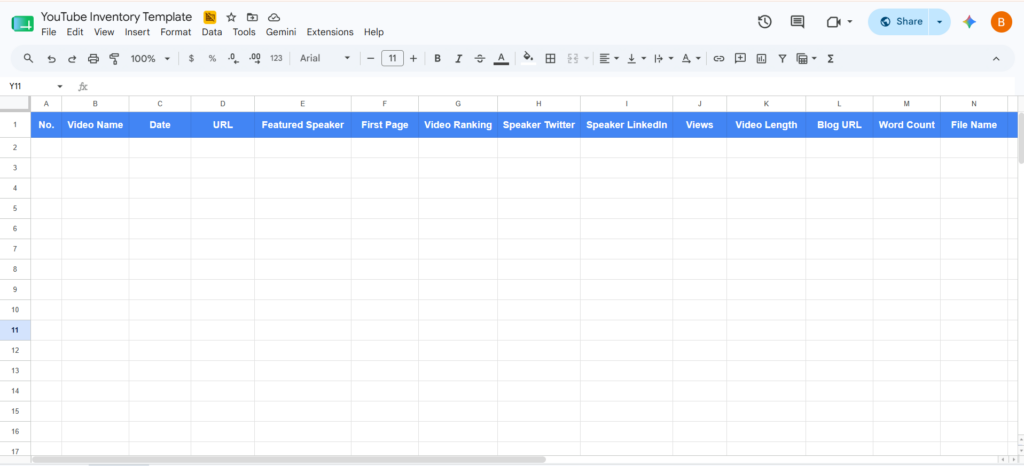Image resolution: width=1024 pixels, height=466 pixels.
Task: Click the move to folder icon
Action: click(253, 17)
